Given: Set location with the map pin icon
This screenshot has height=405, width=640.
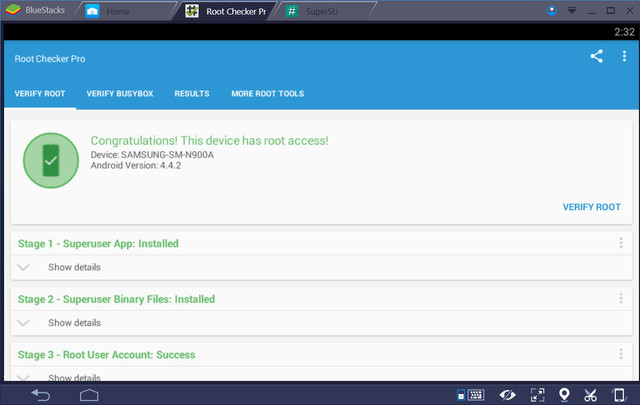Looking at the screenshot, I should (564, 394).
